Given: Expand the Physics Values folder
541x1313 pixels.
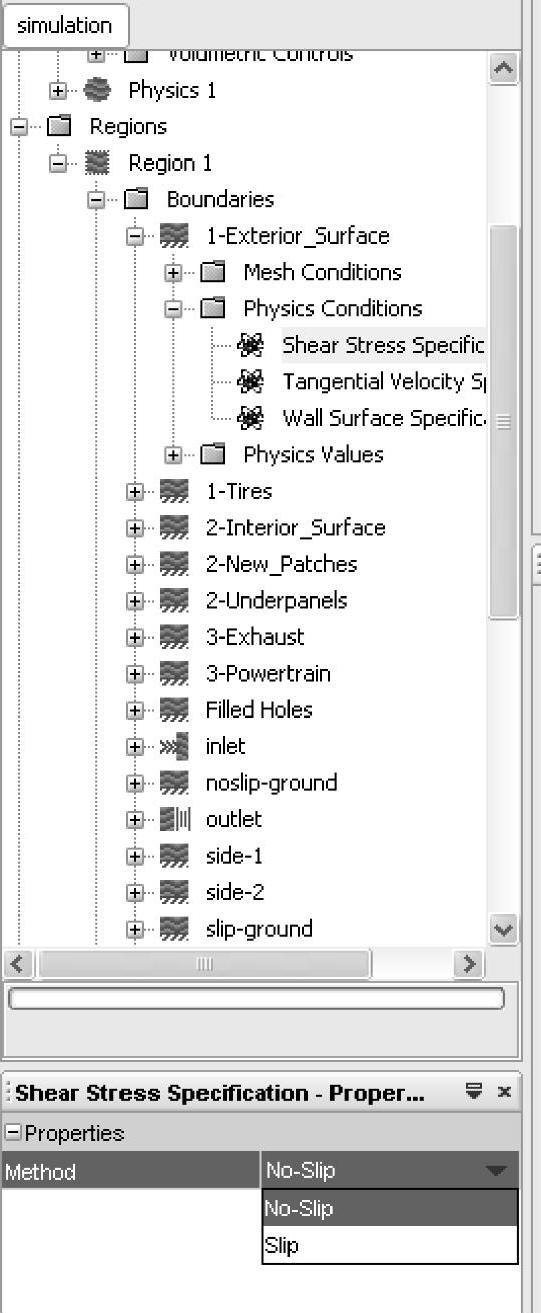Looking at the screenshot, I should [x=174, y=455].
